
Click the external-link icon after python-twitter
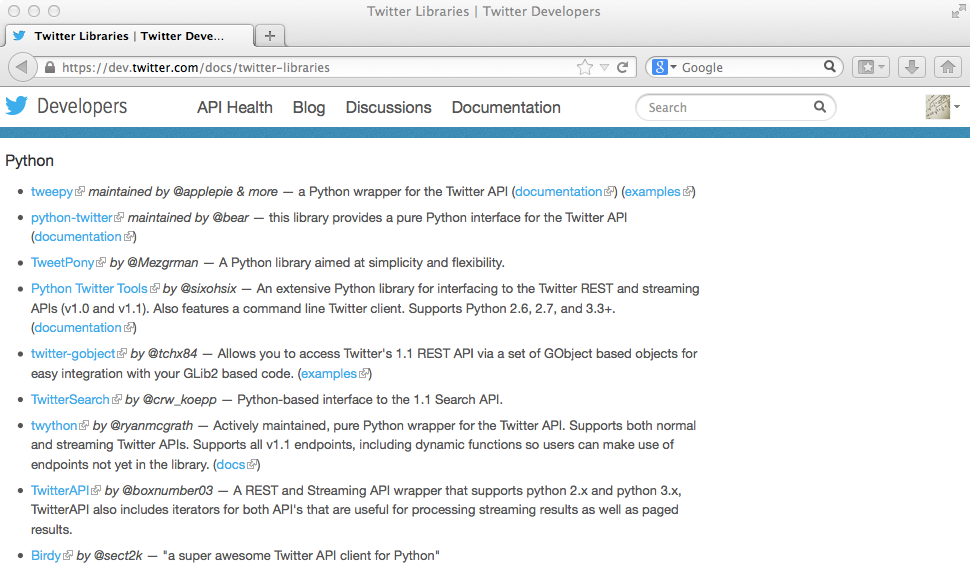[119, 218]
